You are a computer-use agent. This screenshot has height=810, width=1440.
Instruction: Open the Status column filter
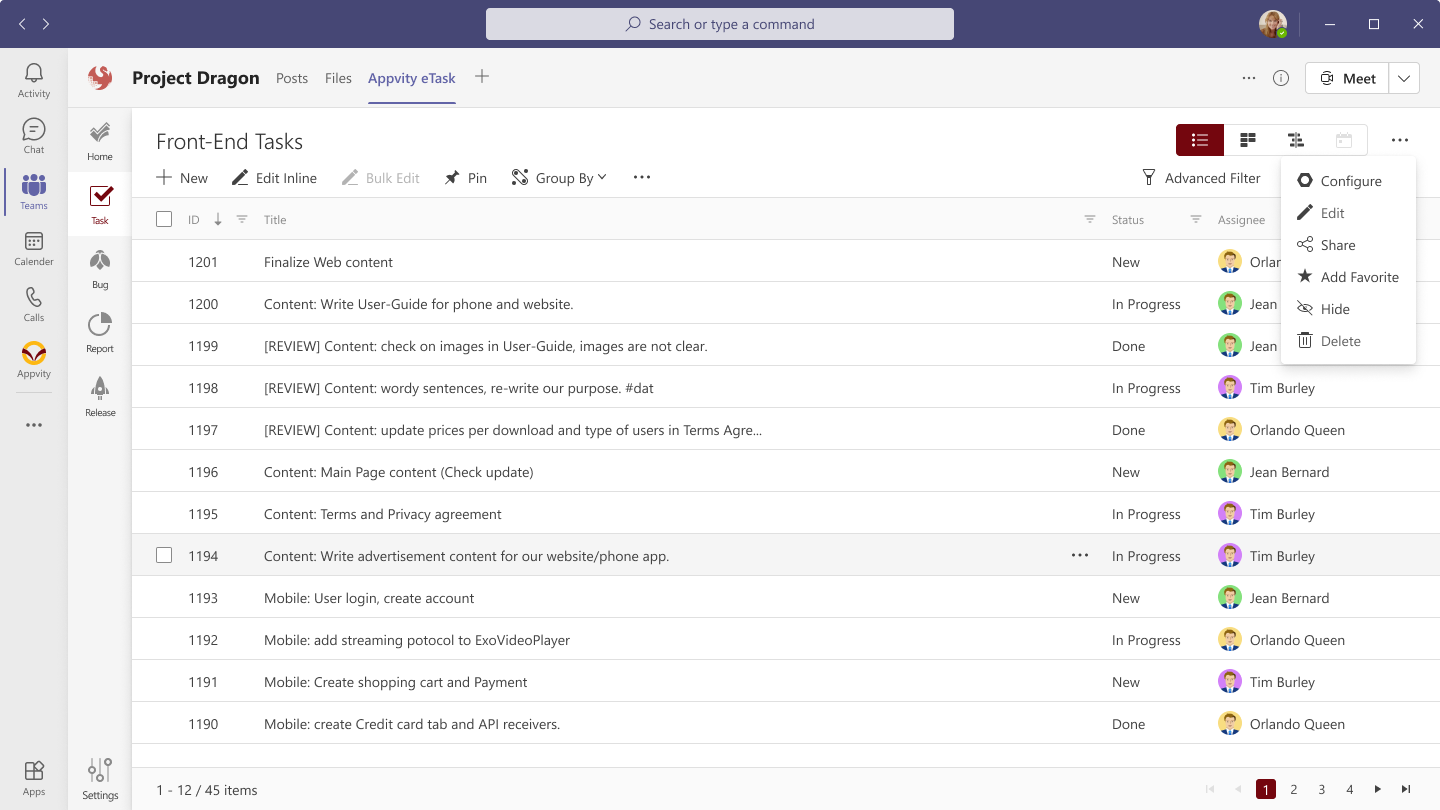(x=1195, y=220)
